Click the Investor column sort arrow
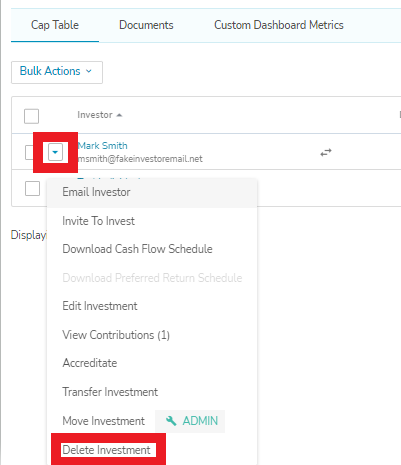401x465 pixels. pyautogui.click(x=119, y=115)
